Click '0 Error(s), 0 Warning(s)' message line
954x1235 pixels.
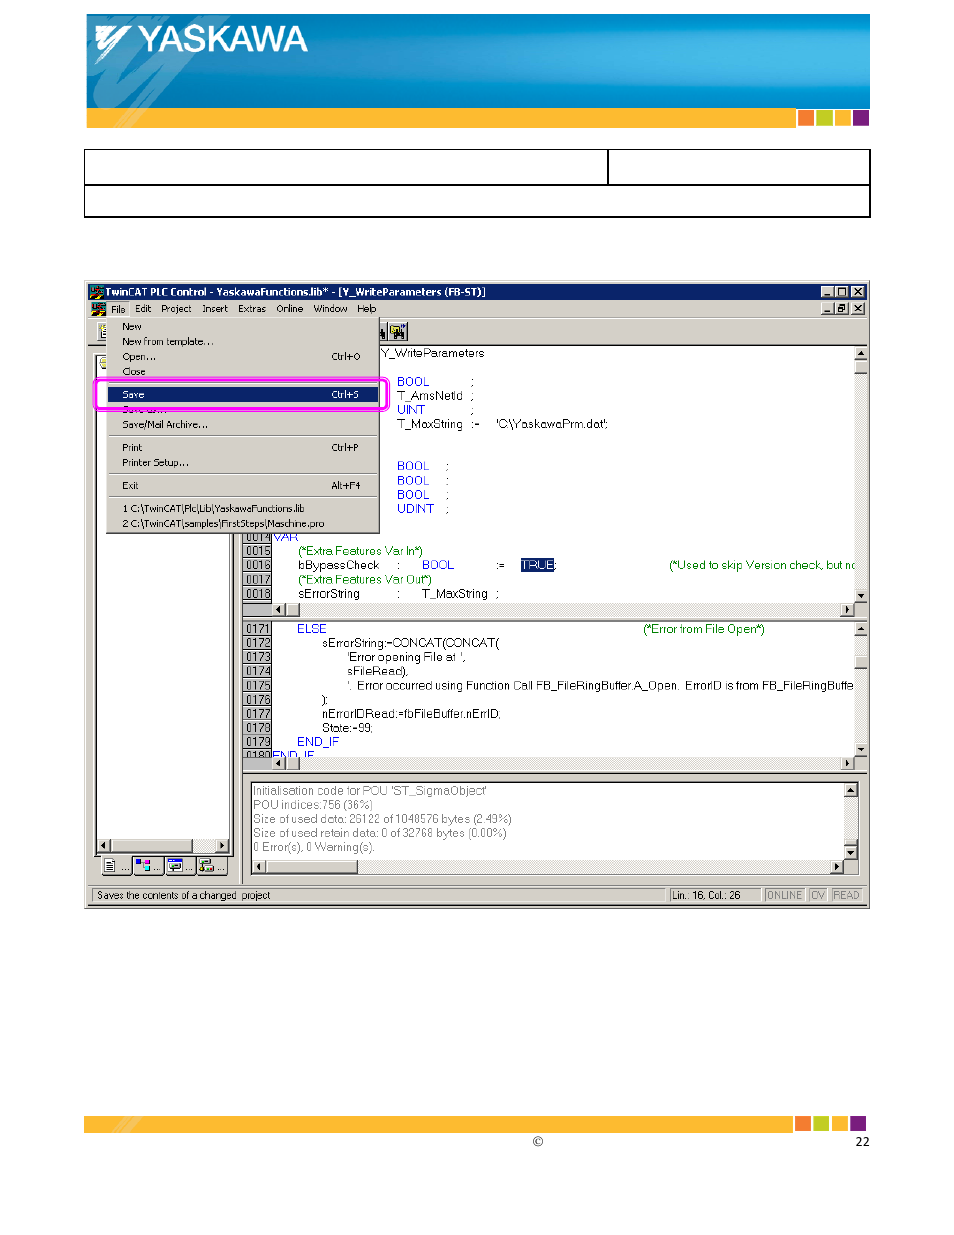(x=314, y=847)
